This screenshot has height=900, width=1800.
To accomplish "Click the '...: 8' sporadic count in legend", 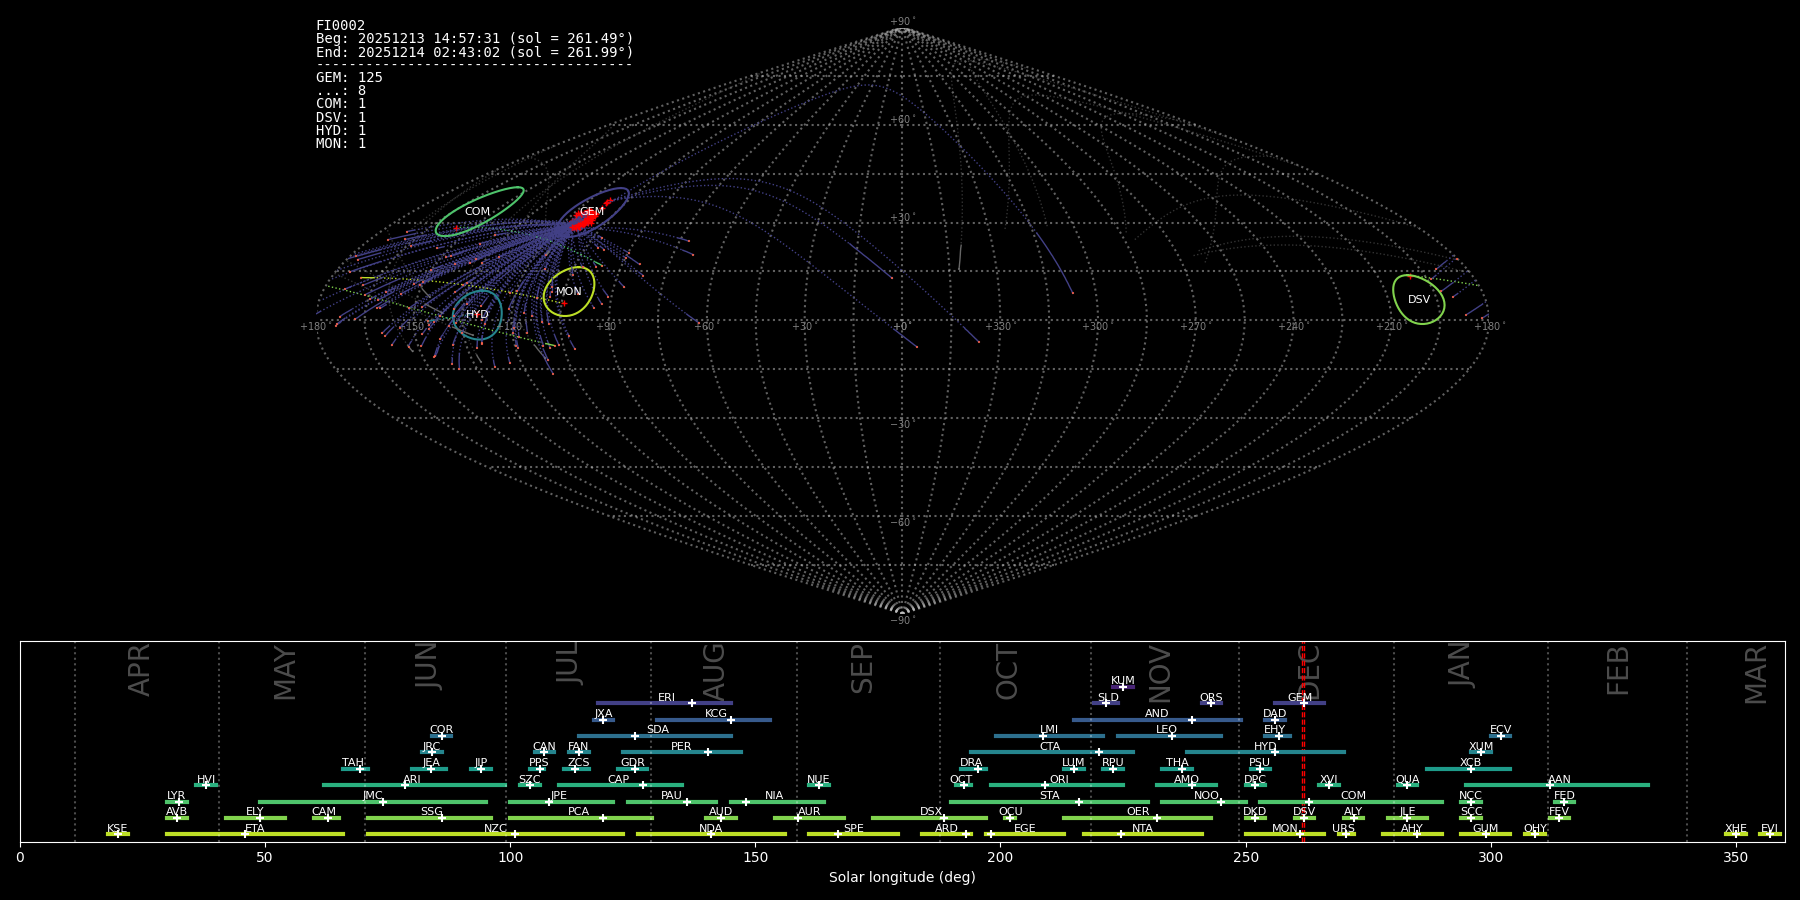I will tap(341, 91).
